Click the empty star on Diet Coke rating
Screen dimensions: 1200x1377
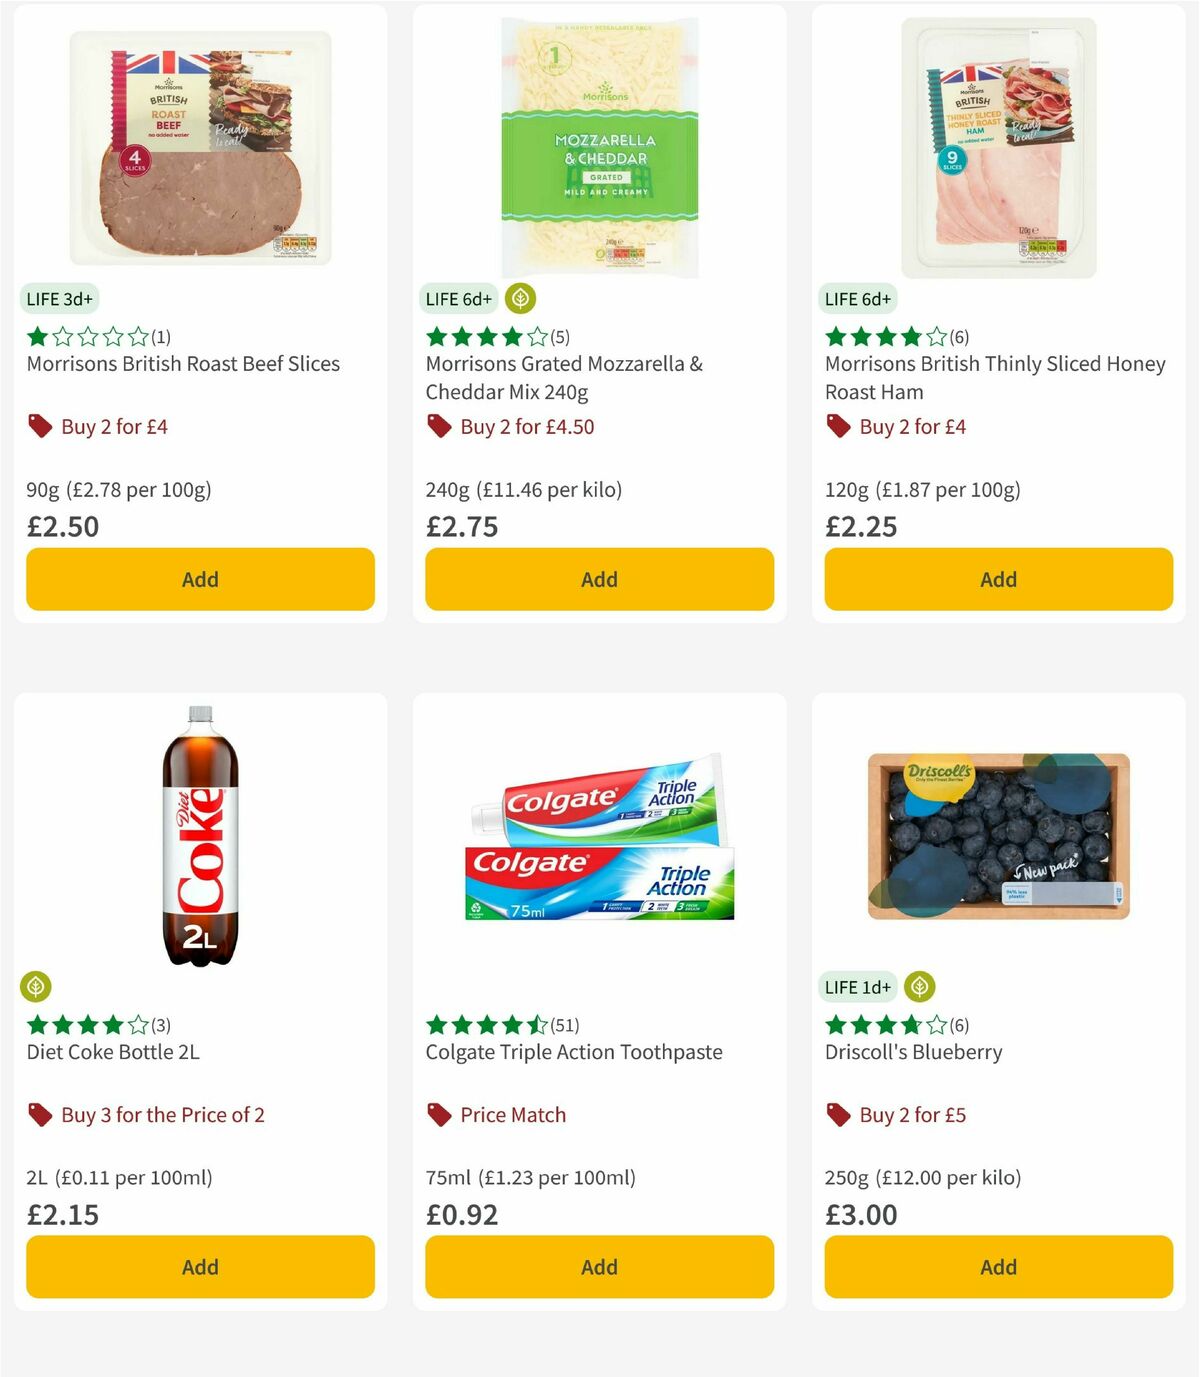(x=136, y=1025)
